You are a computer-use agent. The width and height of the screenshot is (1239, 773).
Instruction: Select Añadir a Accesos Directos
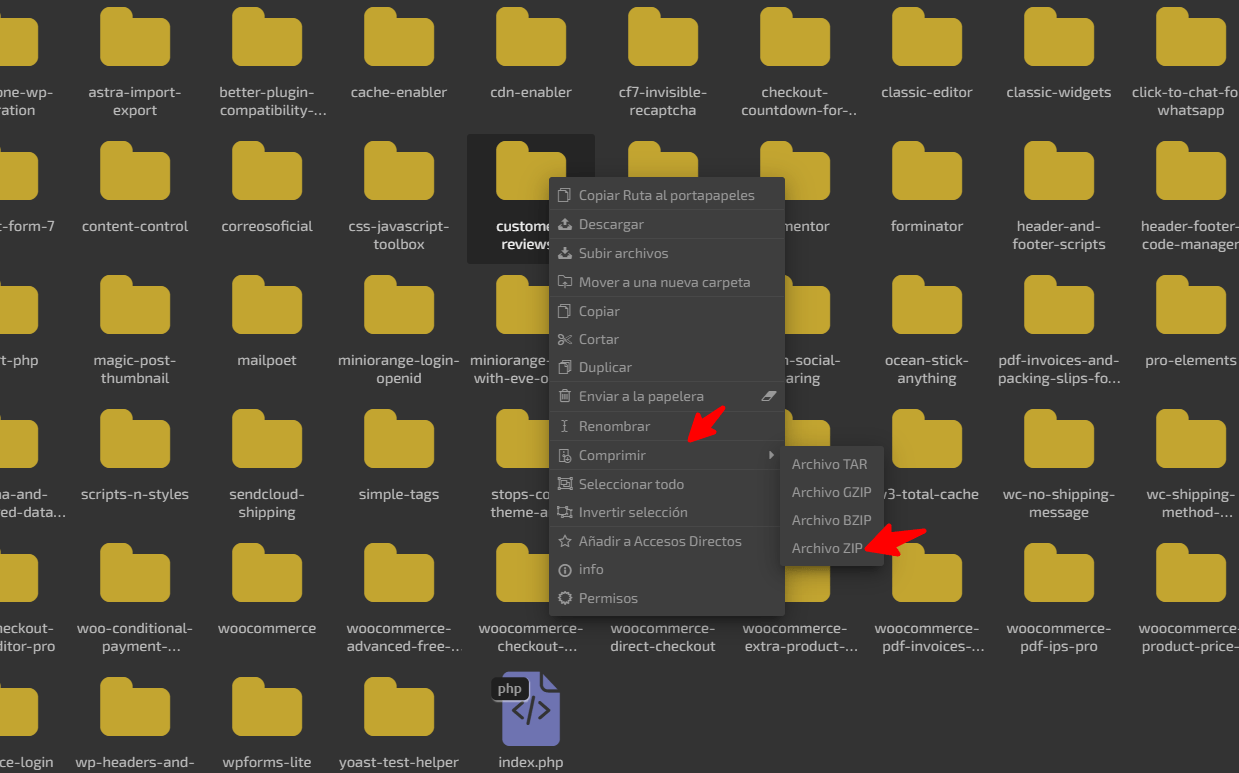667,541
